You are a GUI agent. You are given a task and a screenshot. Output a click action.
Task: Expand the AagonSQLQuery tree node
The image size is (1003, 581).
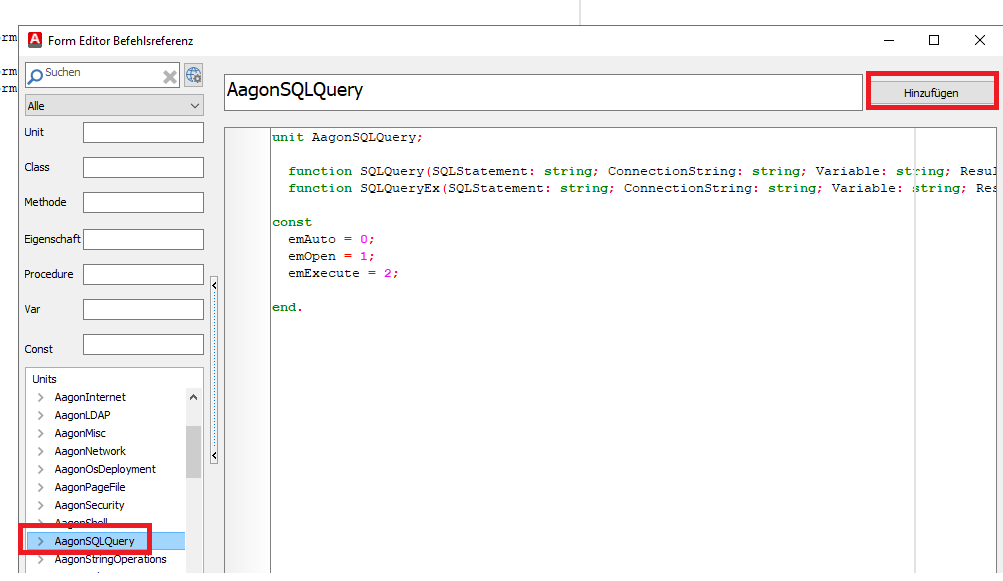(x=41, y=541)
